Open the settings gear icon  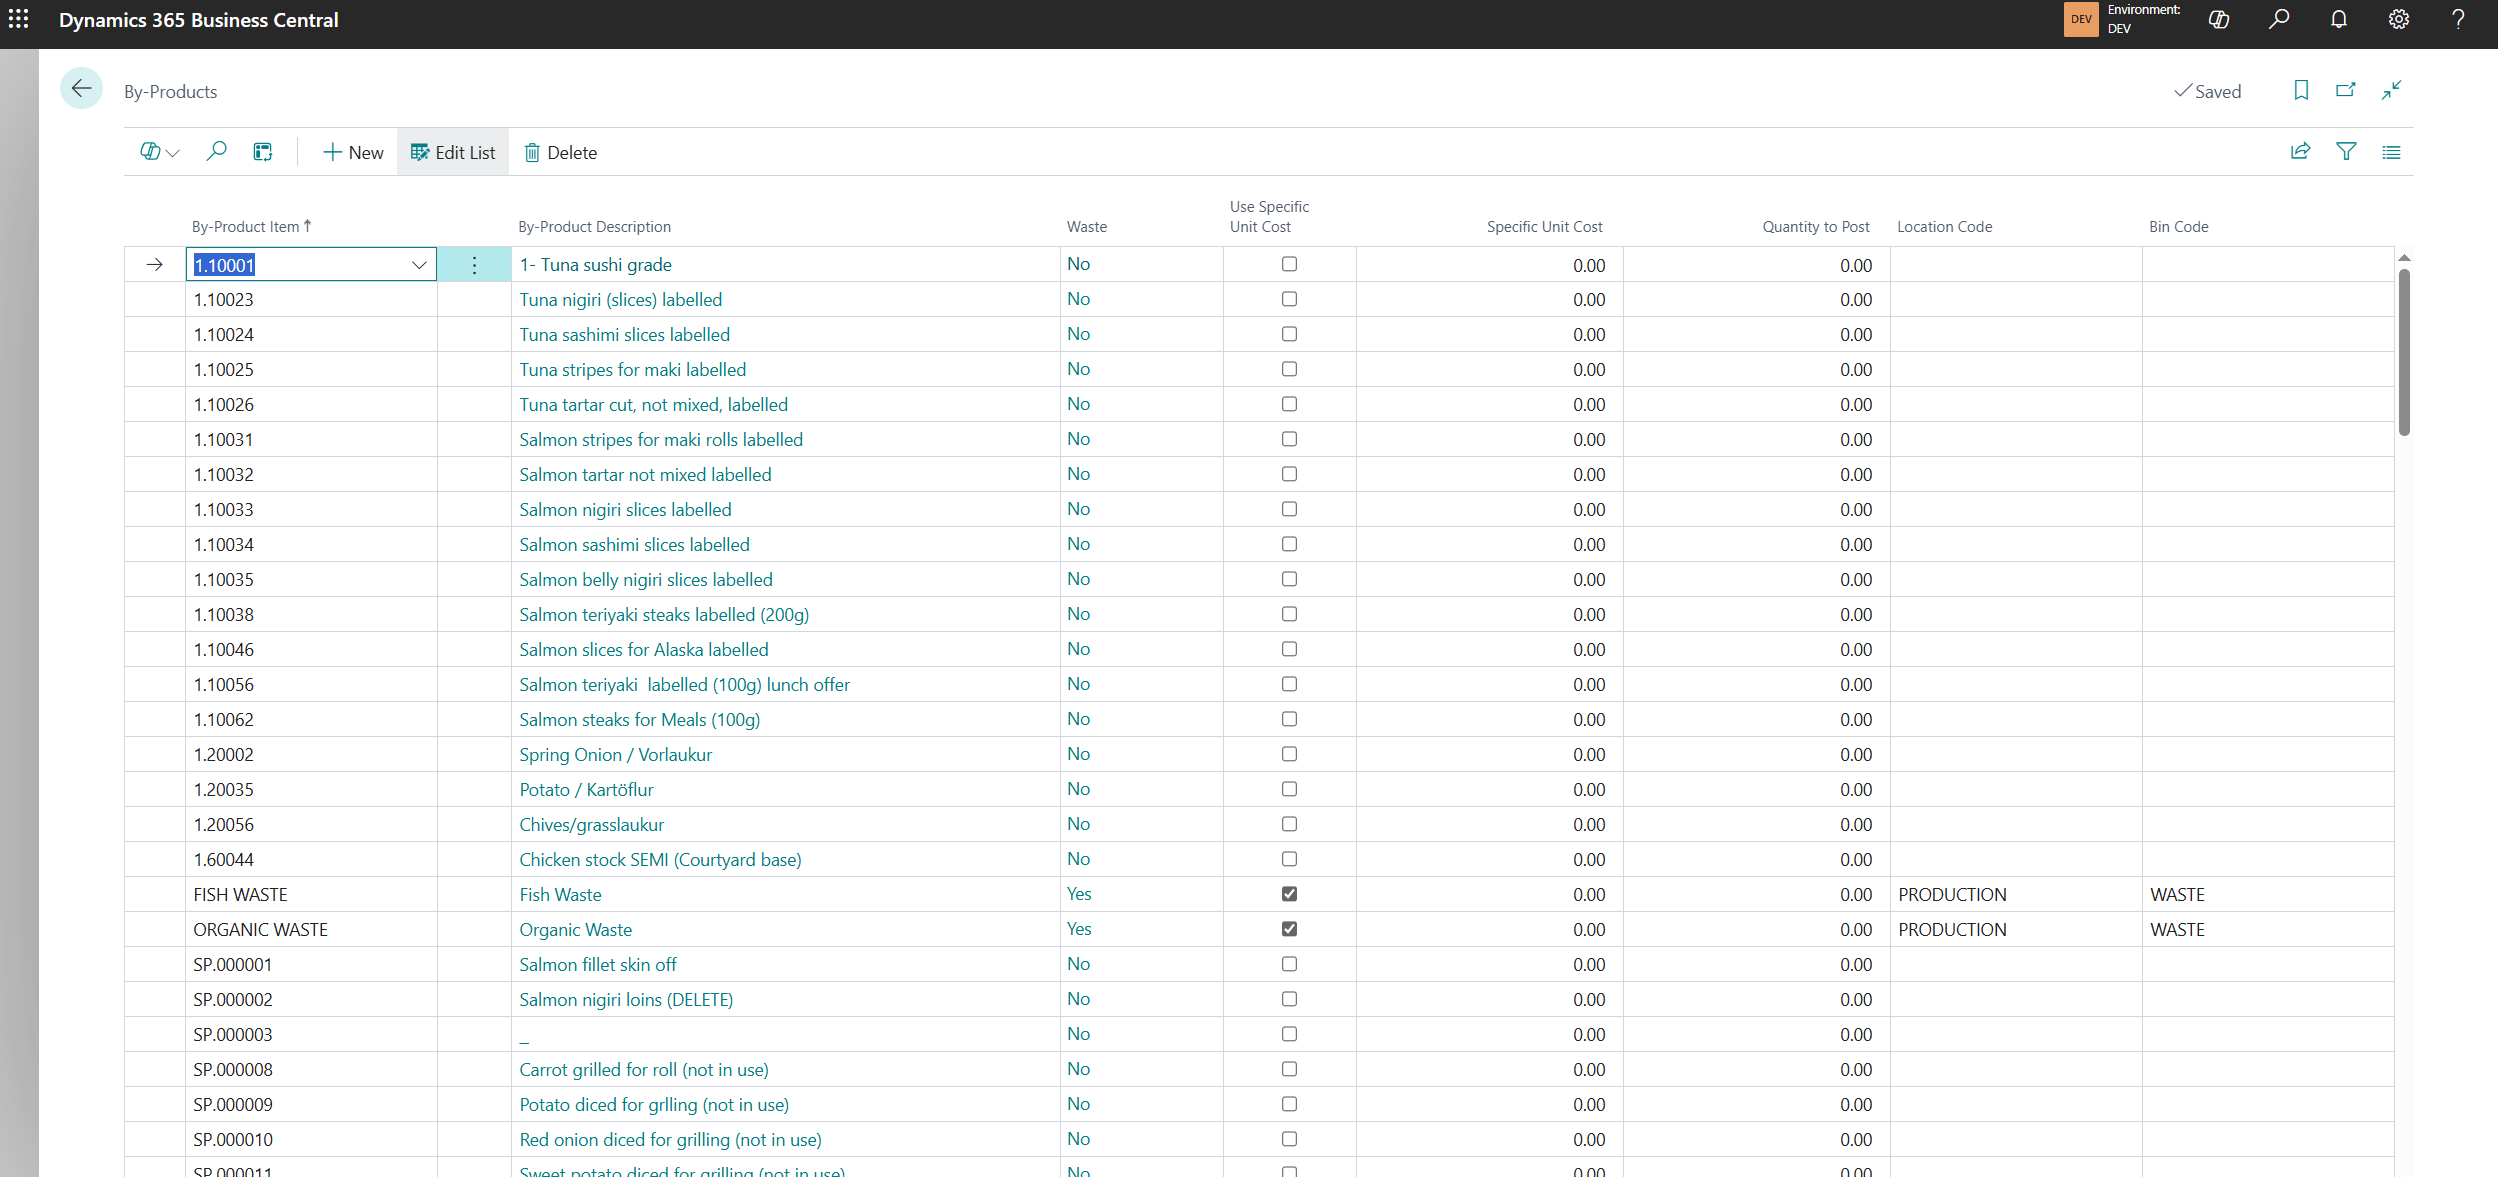[x=2398, y=19]
